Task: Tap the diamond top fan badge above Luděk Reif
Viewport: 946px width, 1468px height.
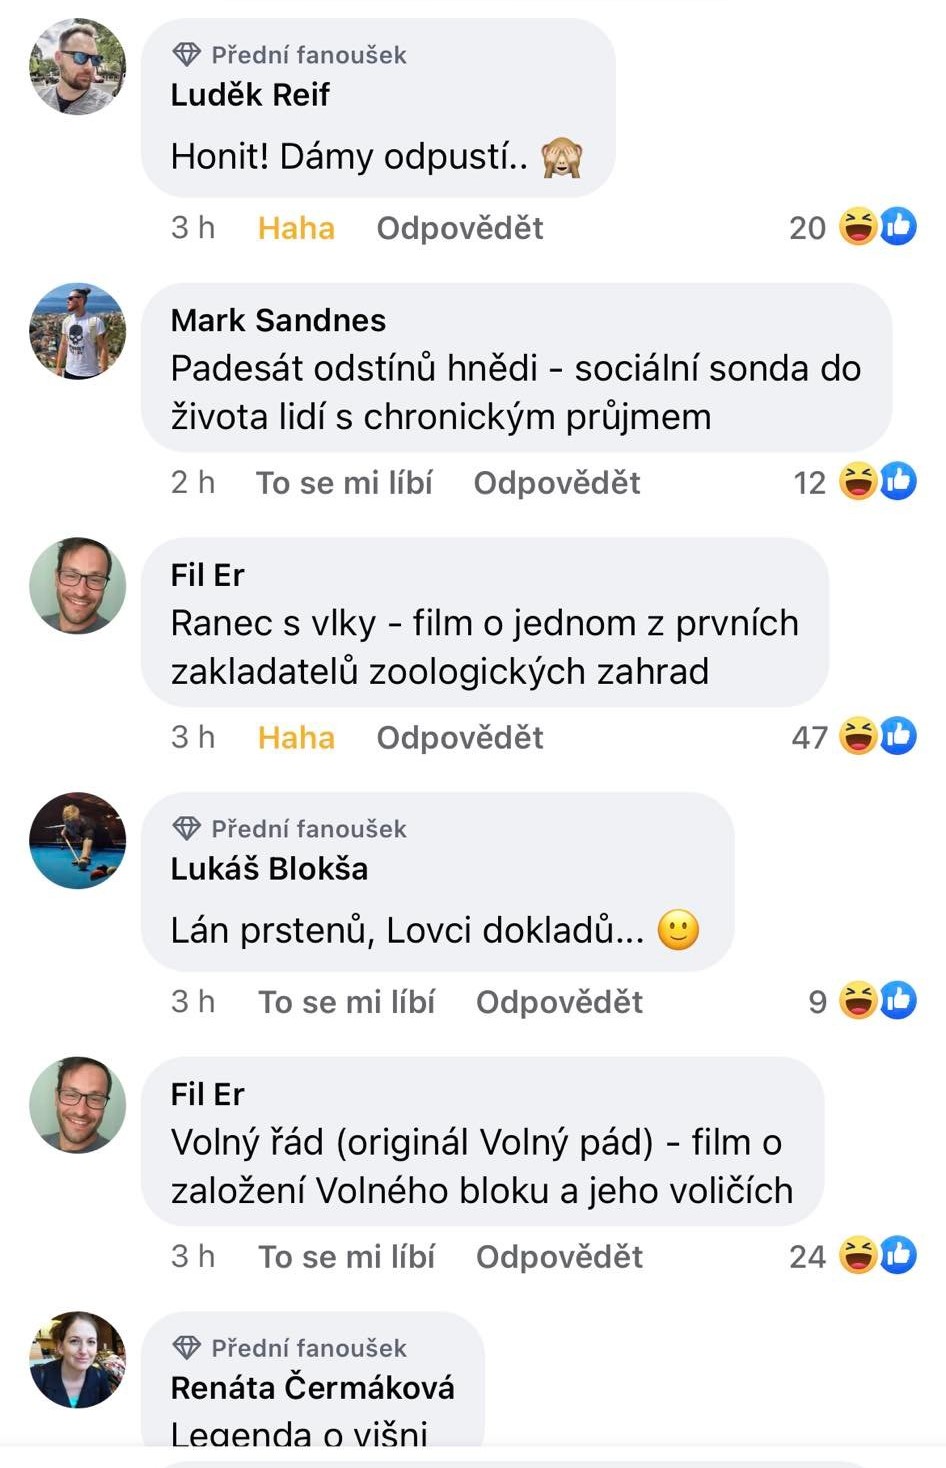Action: point(187,54)
